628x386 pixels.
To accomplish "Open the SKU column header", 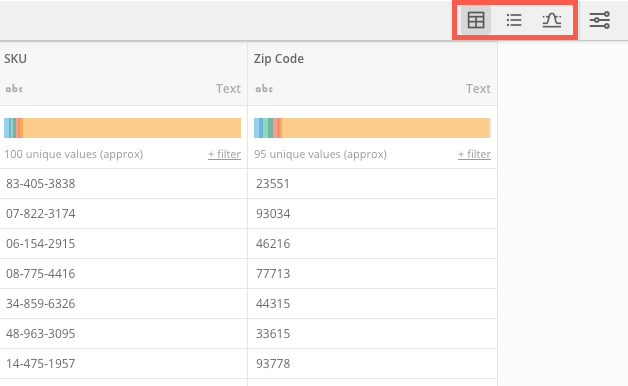I will [15, 59].
